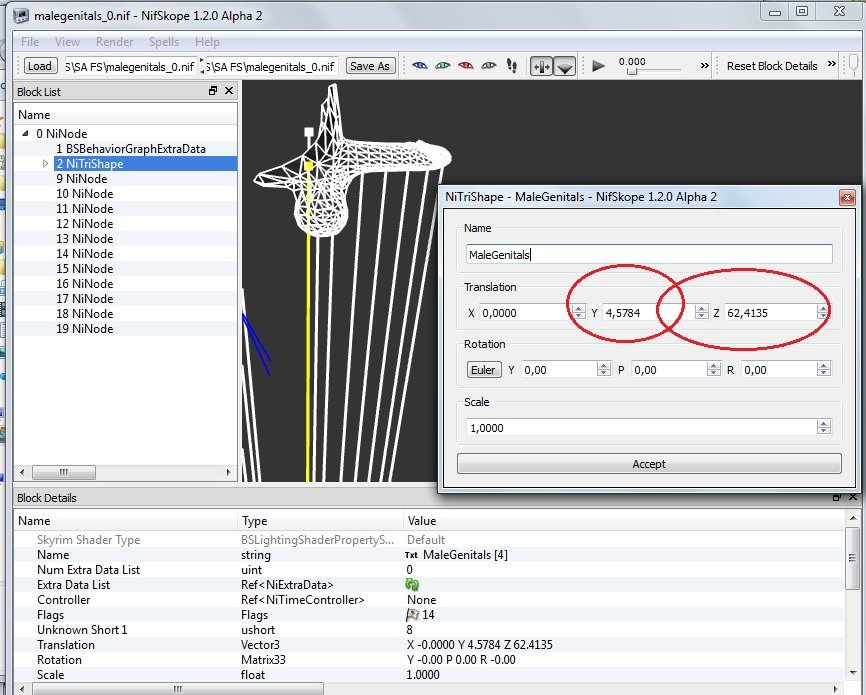866x695 pixels.
Task: Select the red eye view icon
Action: (466, 66)
